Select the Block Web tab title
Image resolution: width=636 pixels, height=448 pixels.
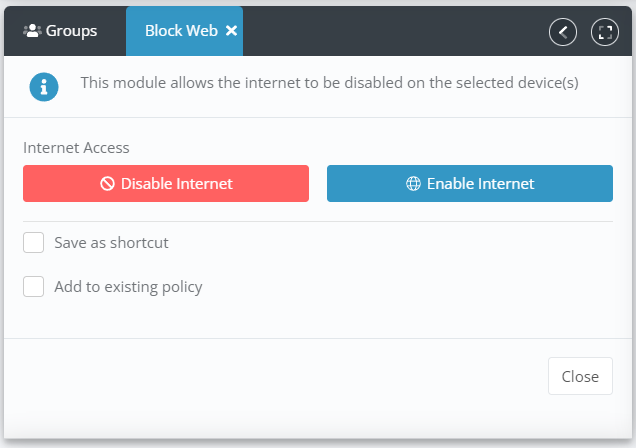click(181, 31)
